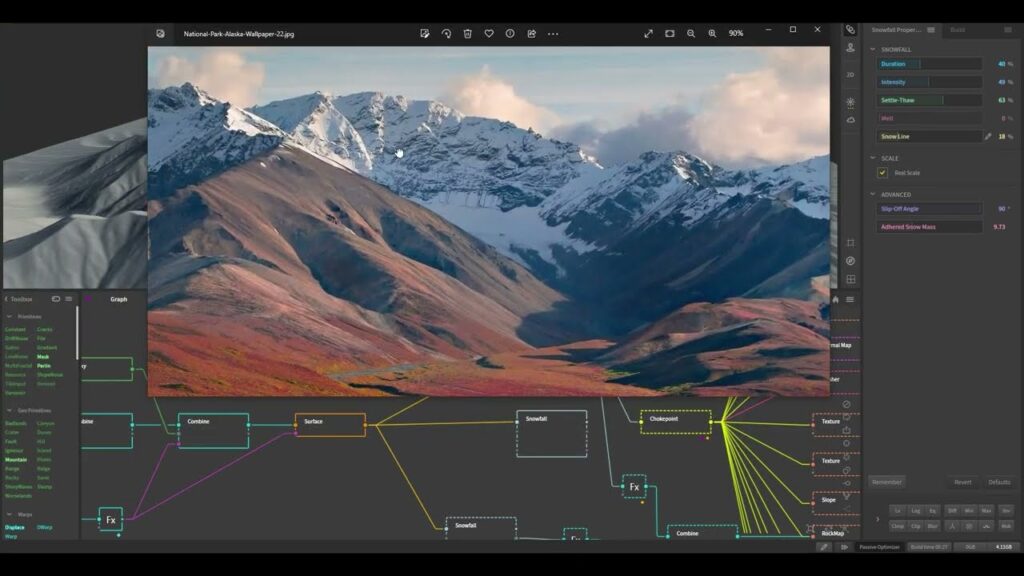
Task: Open the edit image icon in photo viewer
Action: [x=424, y=33]
